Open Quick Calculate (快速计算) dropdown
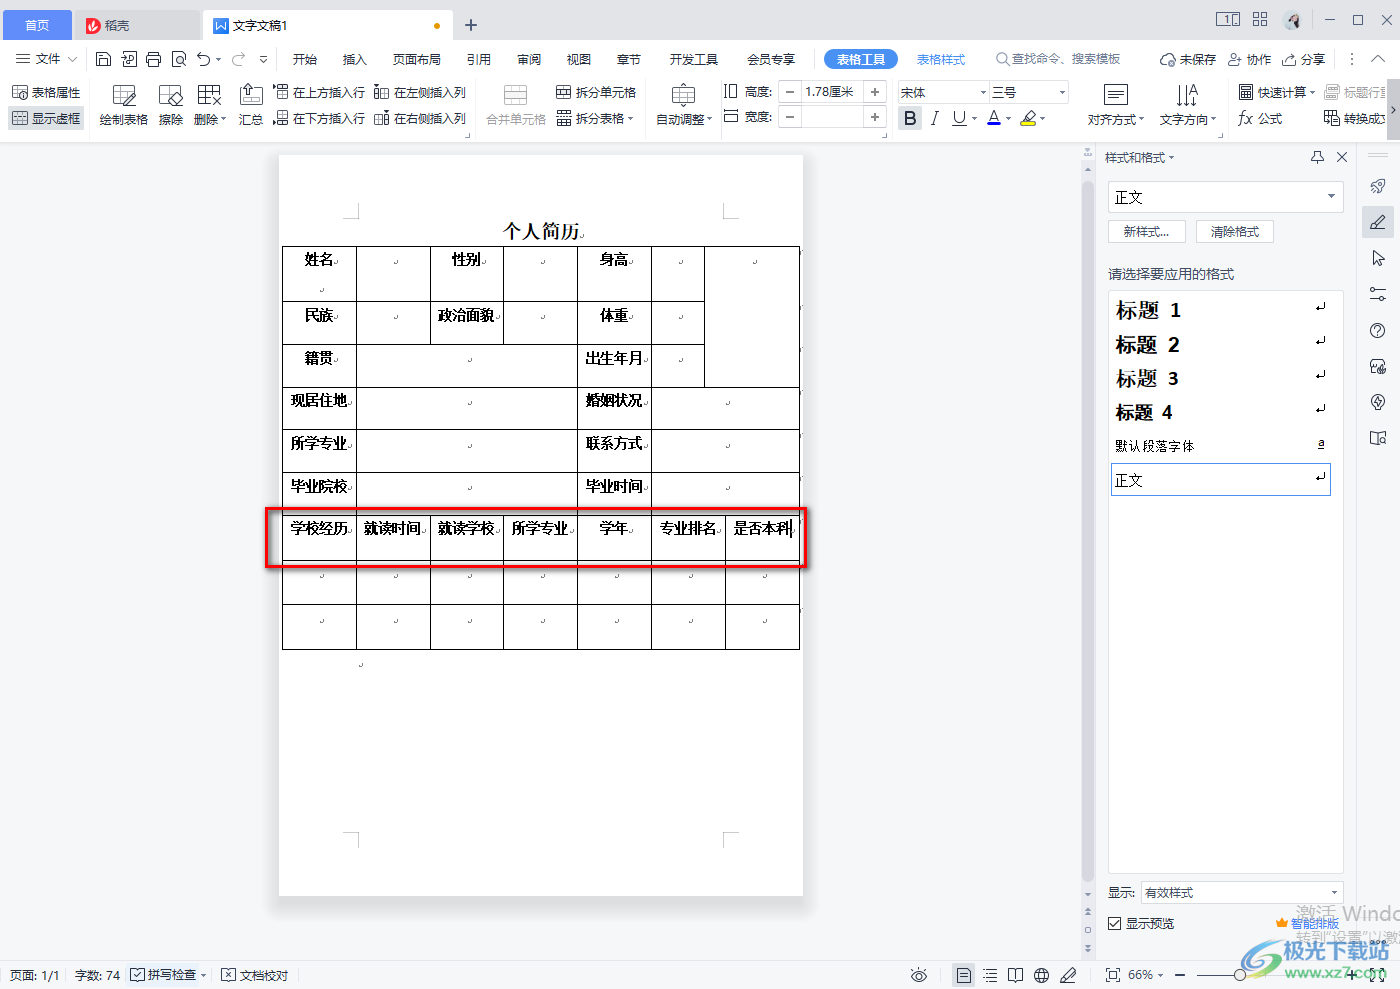The image size is (1400, 989). [x=1277, y=92]
